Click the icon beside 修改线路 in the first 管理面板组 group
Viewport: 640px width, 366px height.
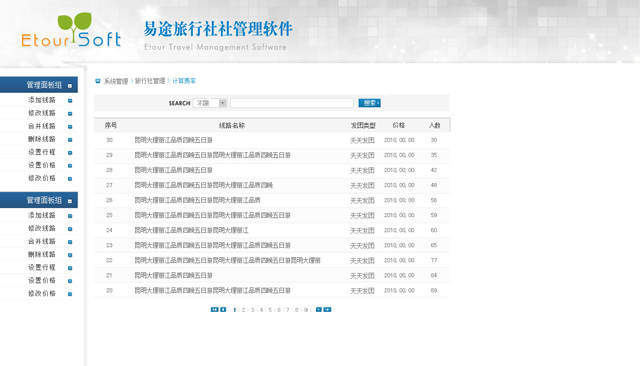point(70,113)
